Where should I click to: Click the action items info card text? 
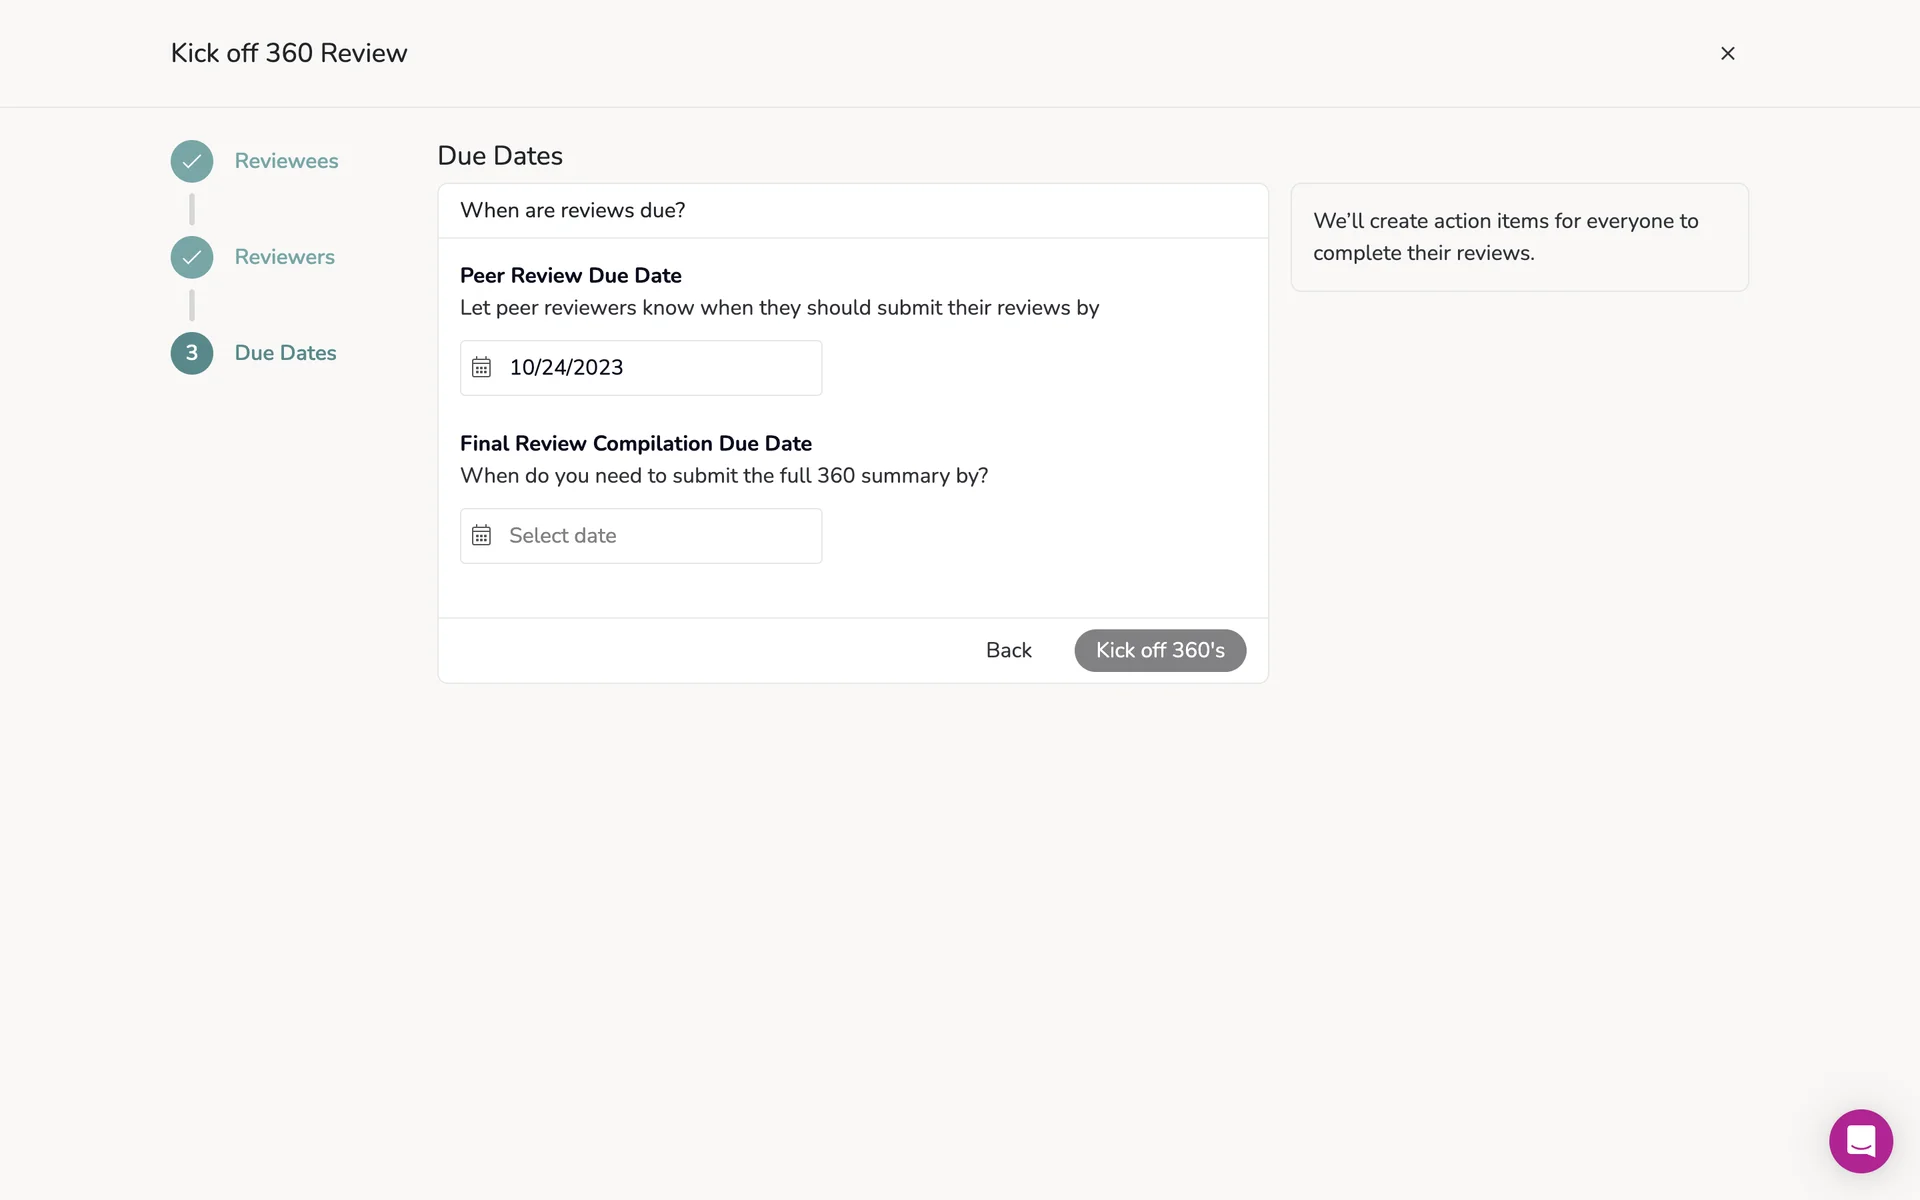(1505, 237)
